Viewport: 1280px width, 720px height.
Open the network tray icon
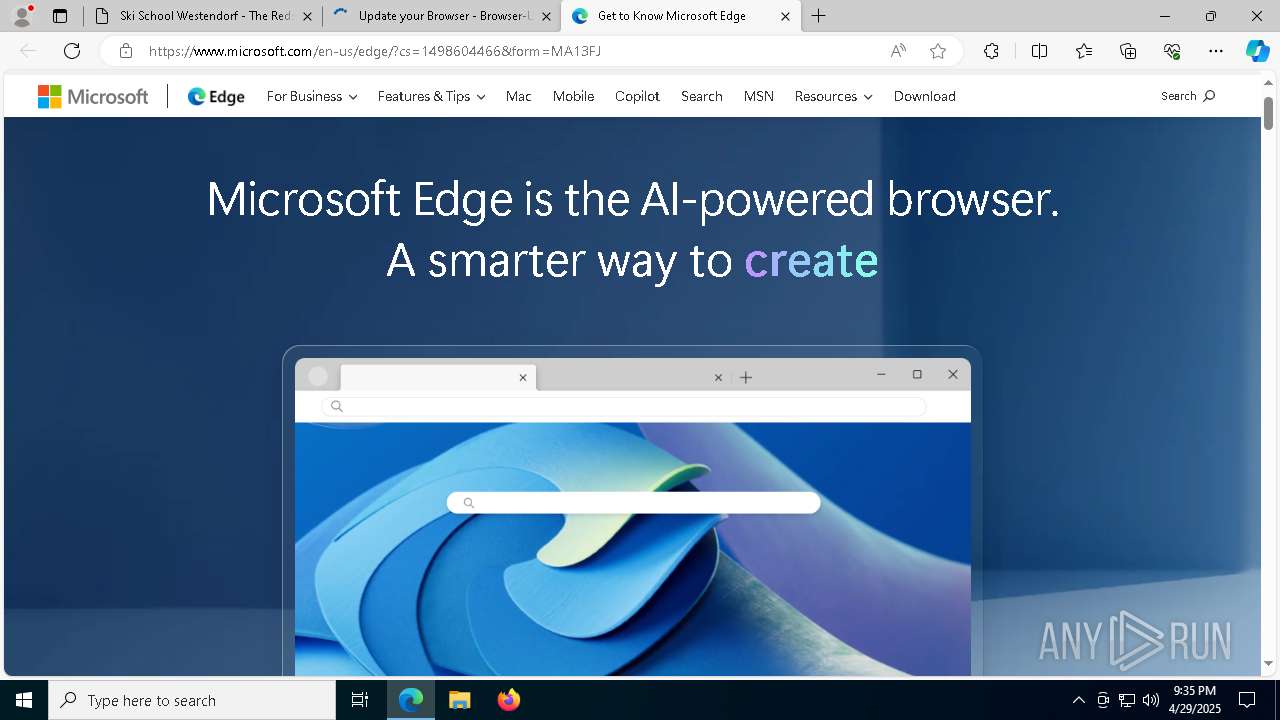click(1127, 700)
